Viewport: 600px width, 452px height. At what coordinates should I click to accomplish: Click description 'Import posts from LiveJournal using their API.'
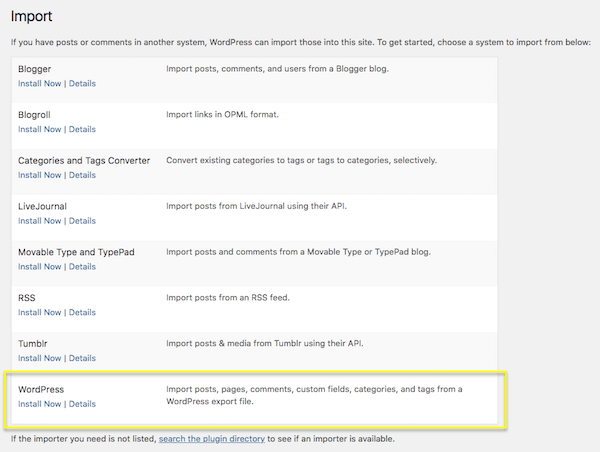point(256,206)
